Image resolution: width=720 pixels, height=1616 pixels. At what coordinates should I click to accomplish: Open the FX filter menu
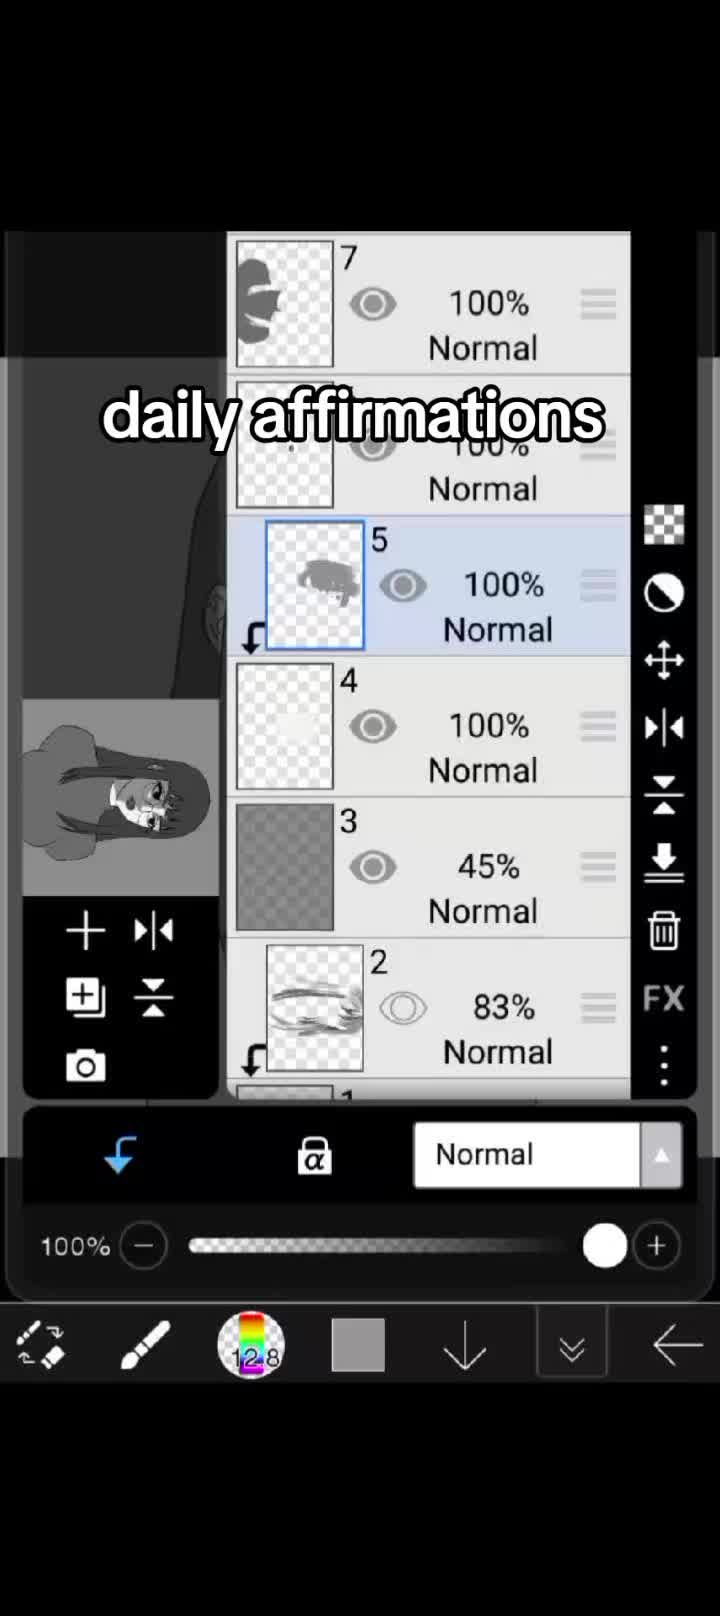click(x=664, y=998)
